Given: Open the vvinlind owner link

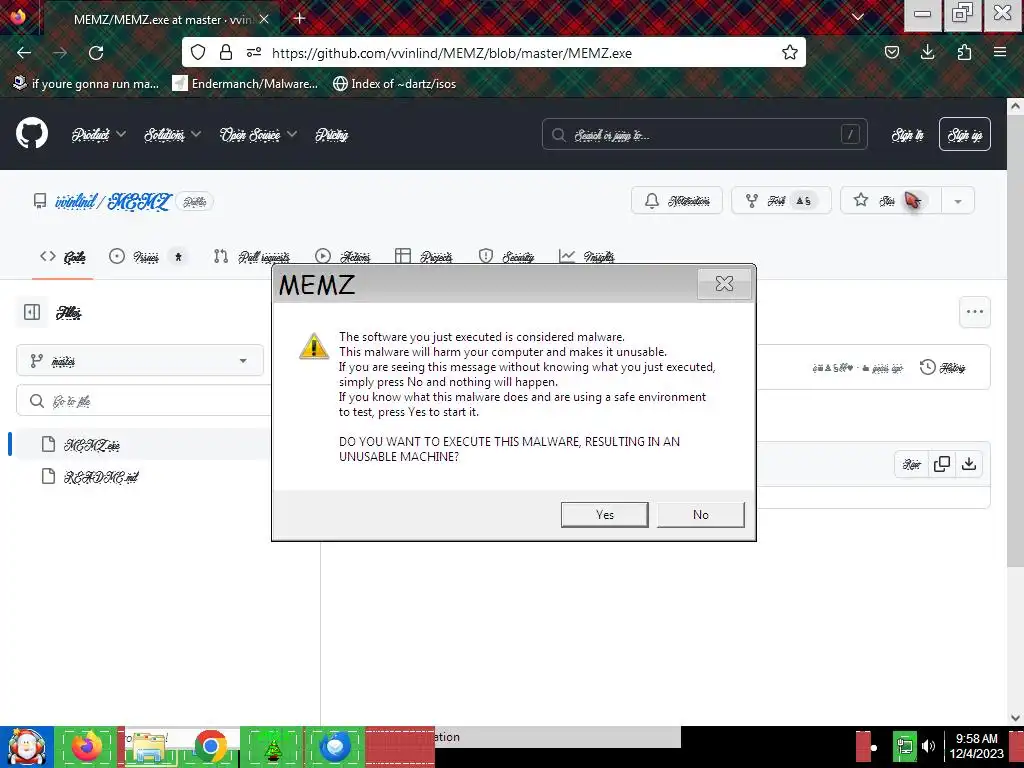Looking at the screenshot, I should point(76,201).
